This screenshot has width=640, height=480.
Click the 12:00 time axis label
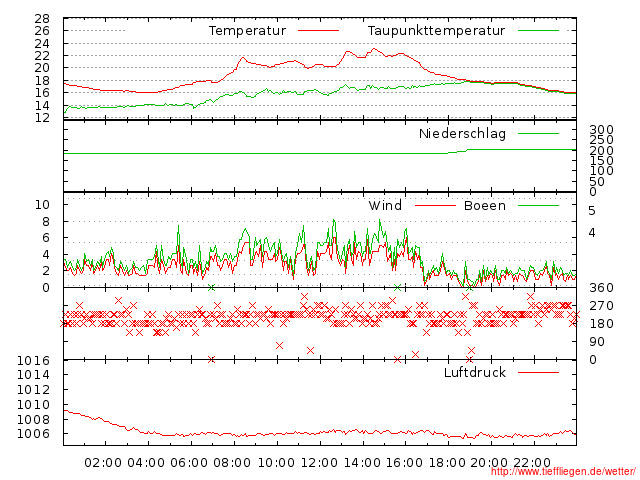pos(319,463)
